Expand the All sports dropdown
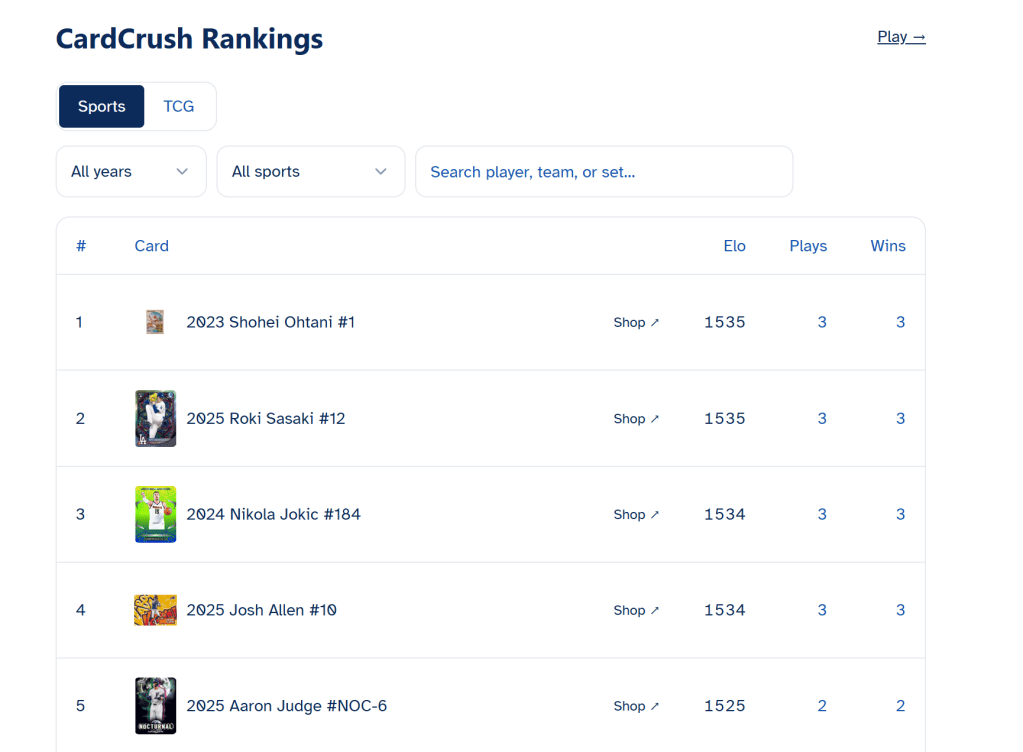 coord(311,172)
